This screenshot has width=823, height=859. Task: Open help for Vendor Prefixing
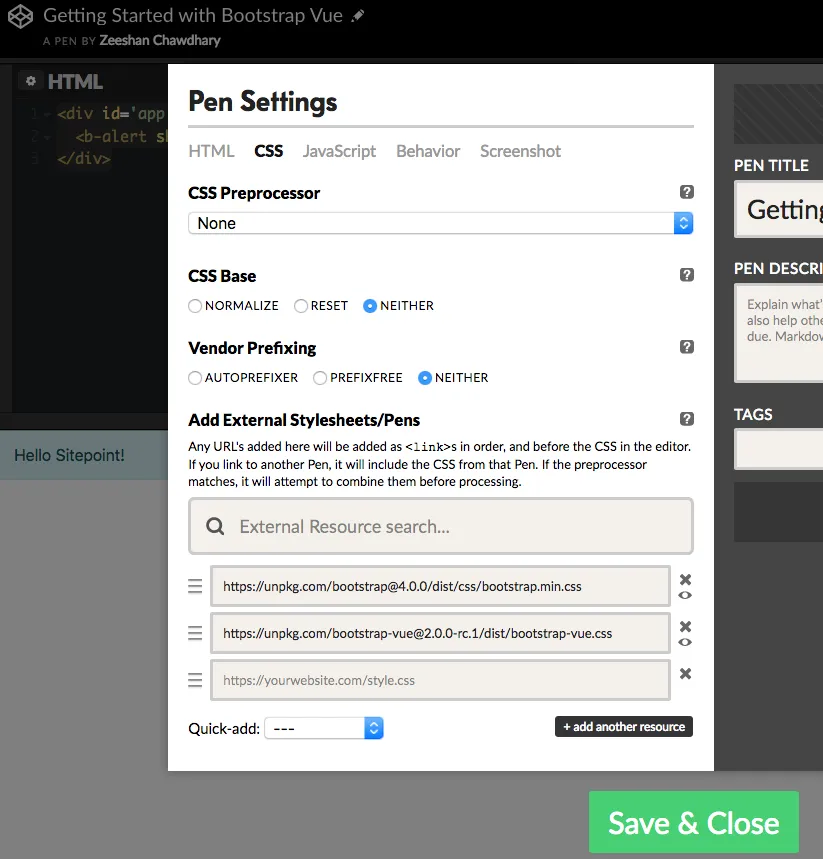[x=687, y=347]
